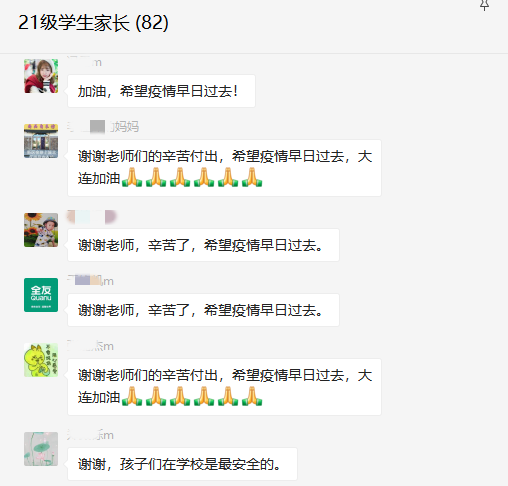This screenshot has height=486, width=508.
Task: Select the message 加油，希望疫情早日过去！
Action: pos(161,91)
